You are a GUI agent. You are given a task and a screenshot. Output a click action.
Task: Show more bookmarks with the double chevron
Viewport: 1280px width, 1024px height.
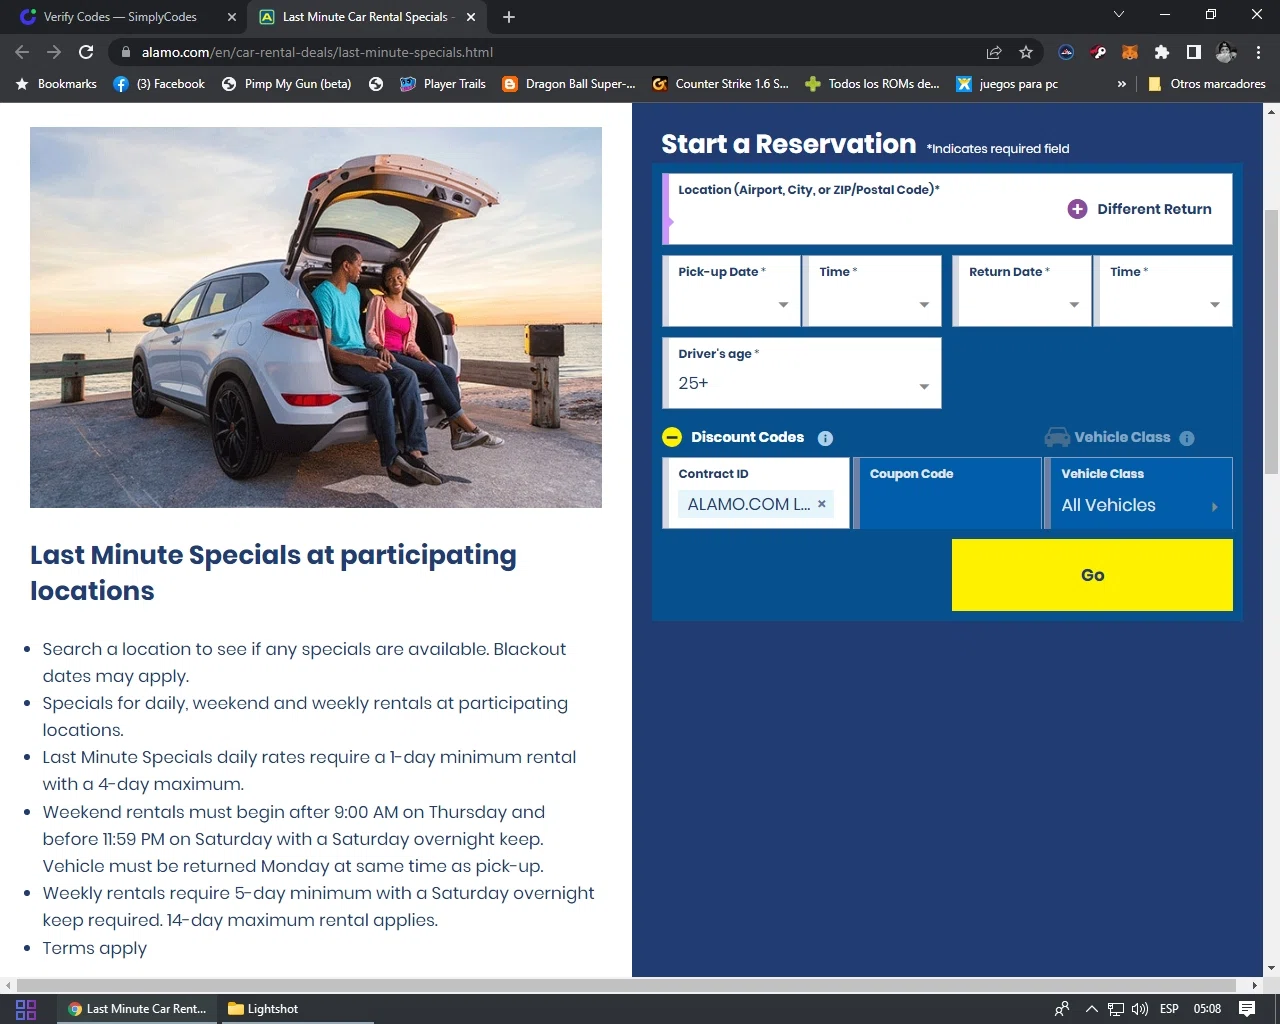pyautogui.click(x=1121, y=84)
